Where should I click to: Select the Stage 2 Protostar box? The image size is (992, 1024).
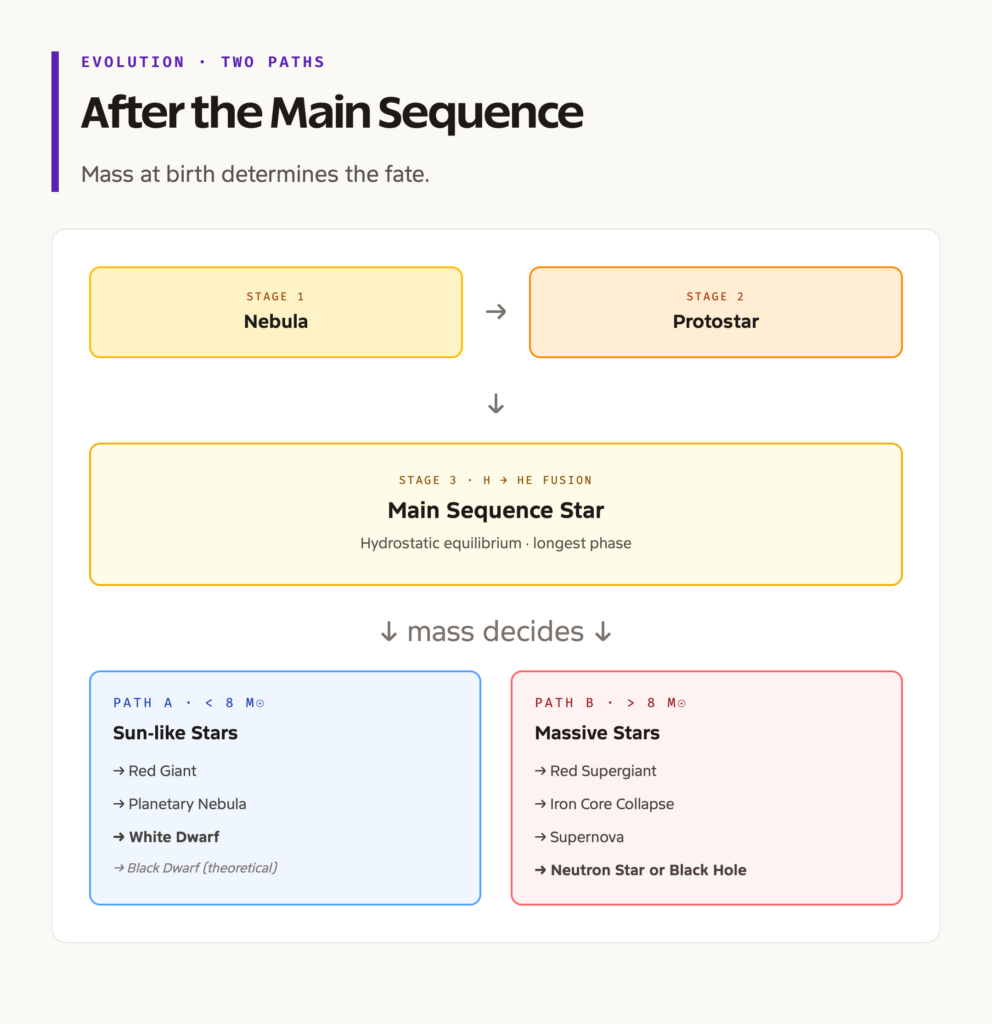click(716, 312)
